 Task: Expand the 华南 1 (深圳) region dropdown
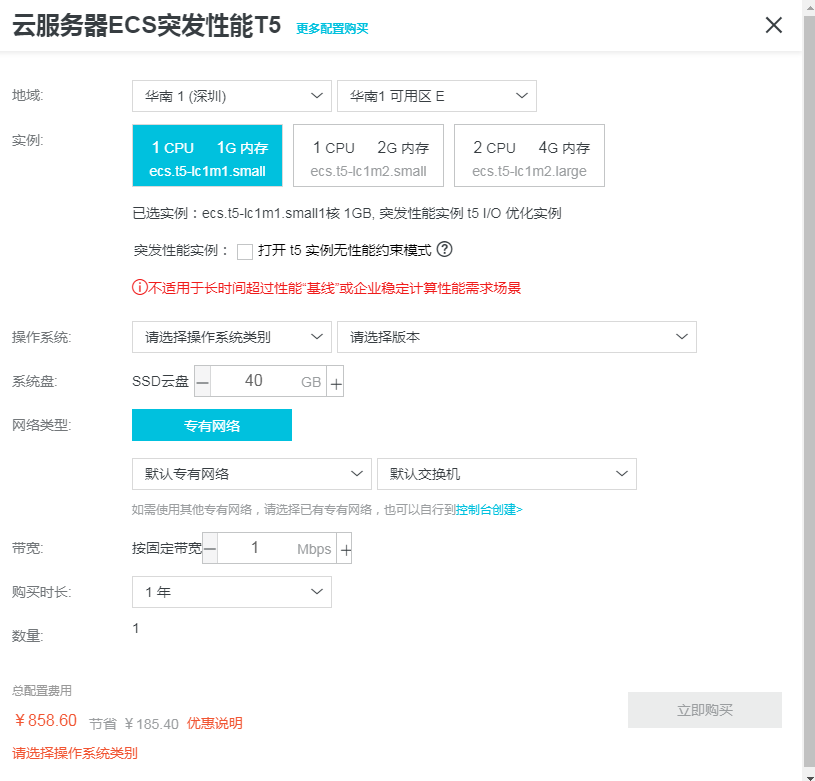[x=232, y=96]
